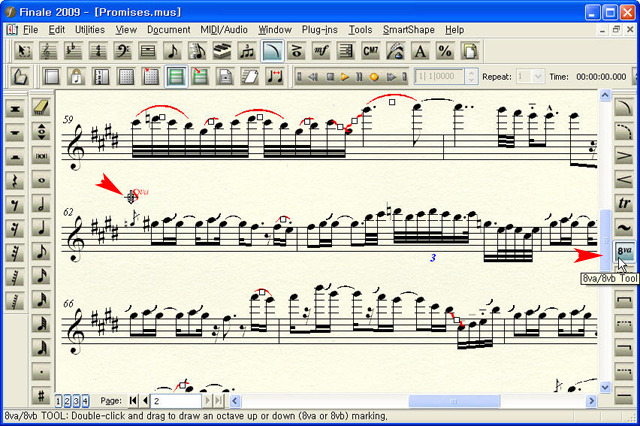Image resolution: width=640 pixels, height=426 pixels.
Task: Open the Utilities menu
Action: click(90, 30)
